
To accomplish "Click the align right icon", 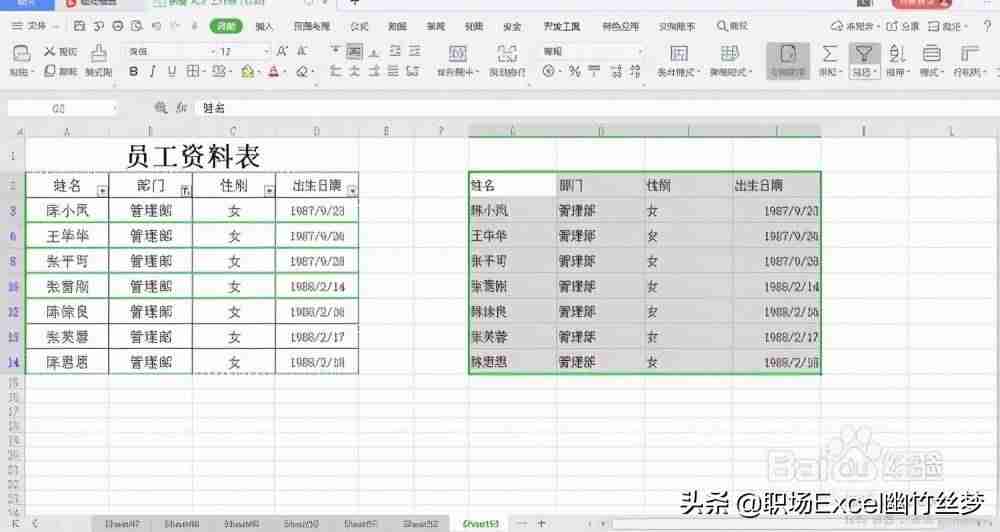I will coord(374,71).
